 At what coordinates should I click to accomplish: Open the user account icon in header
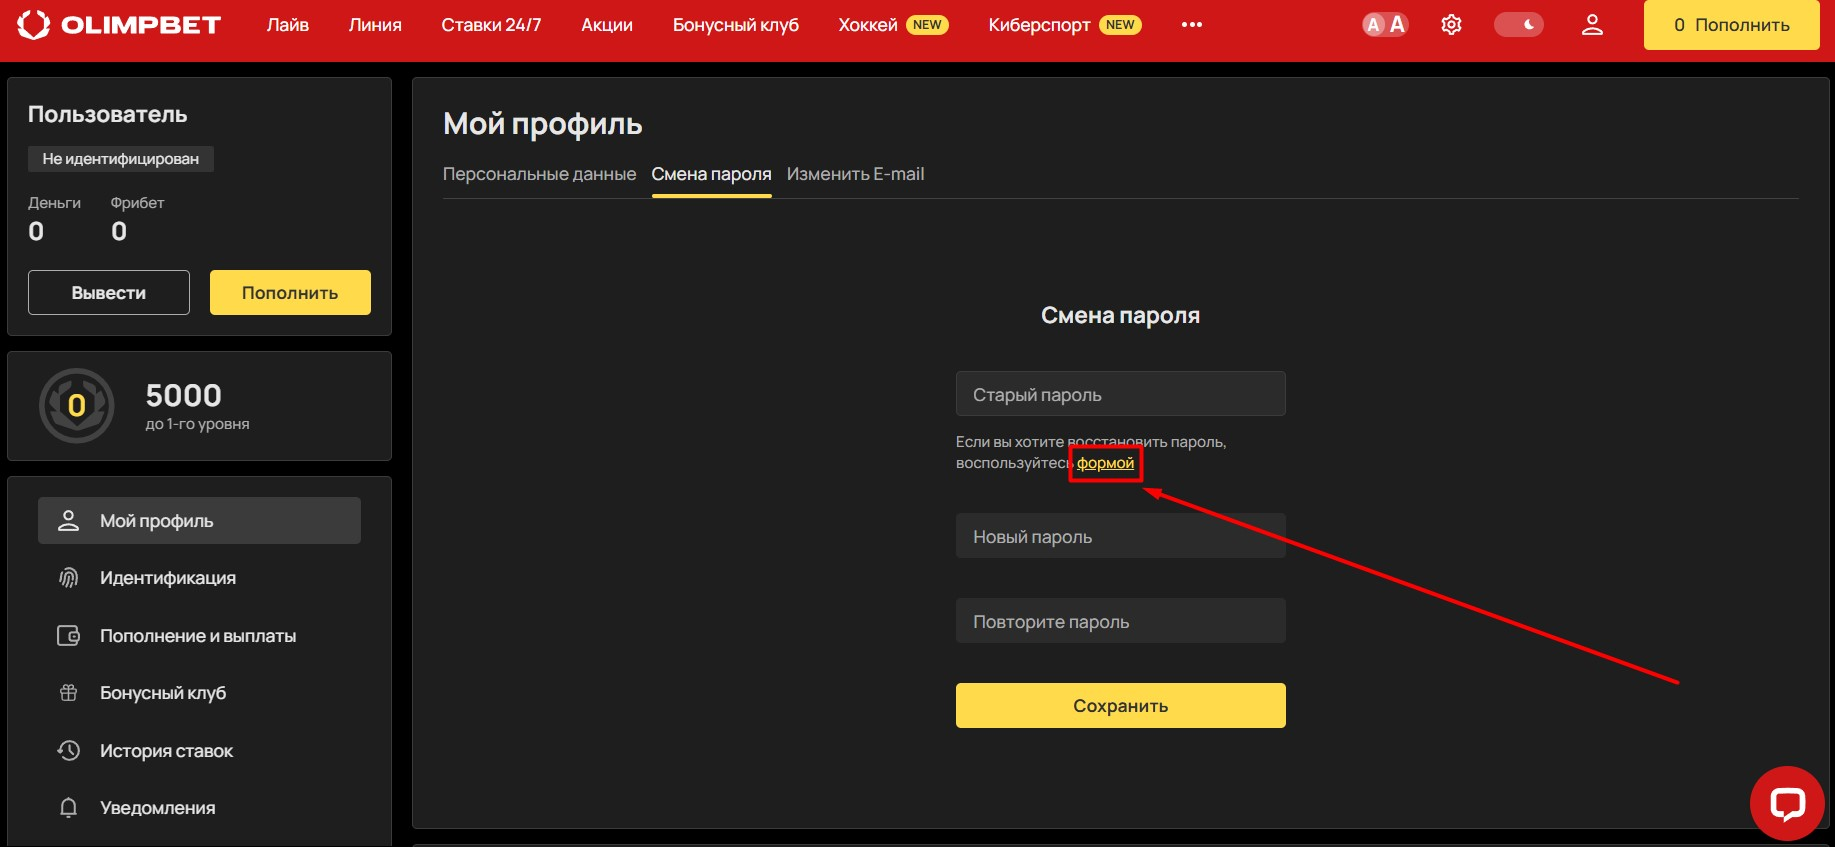click(1592, 25)
